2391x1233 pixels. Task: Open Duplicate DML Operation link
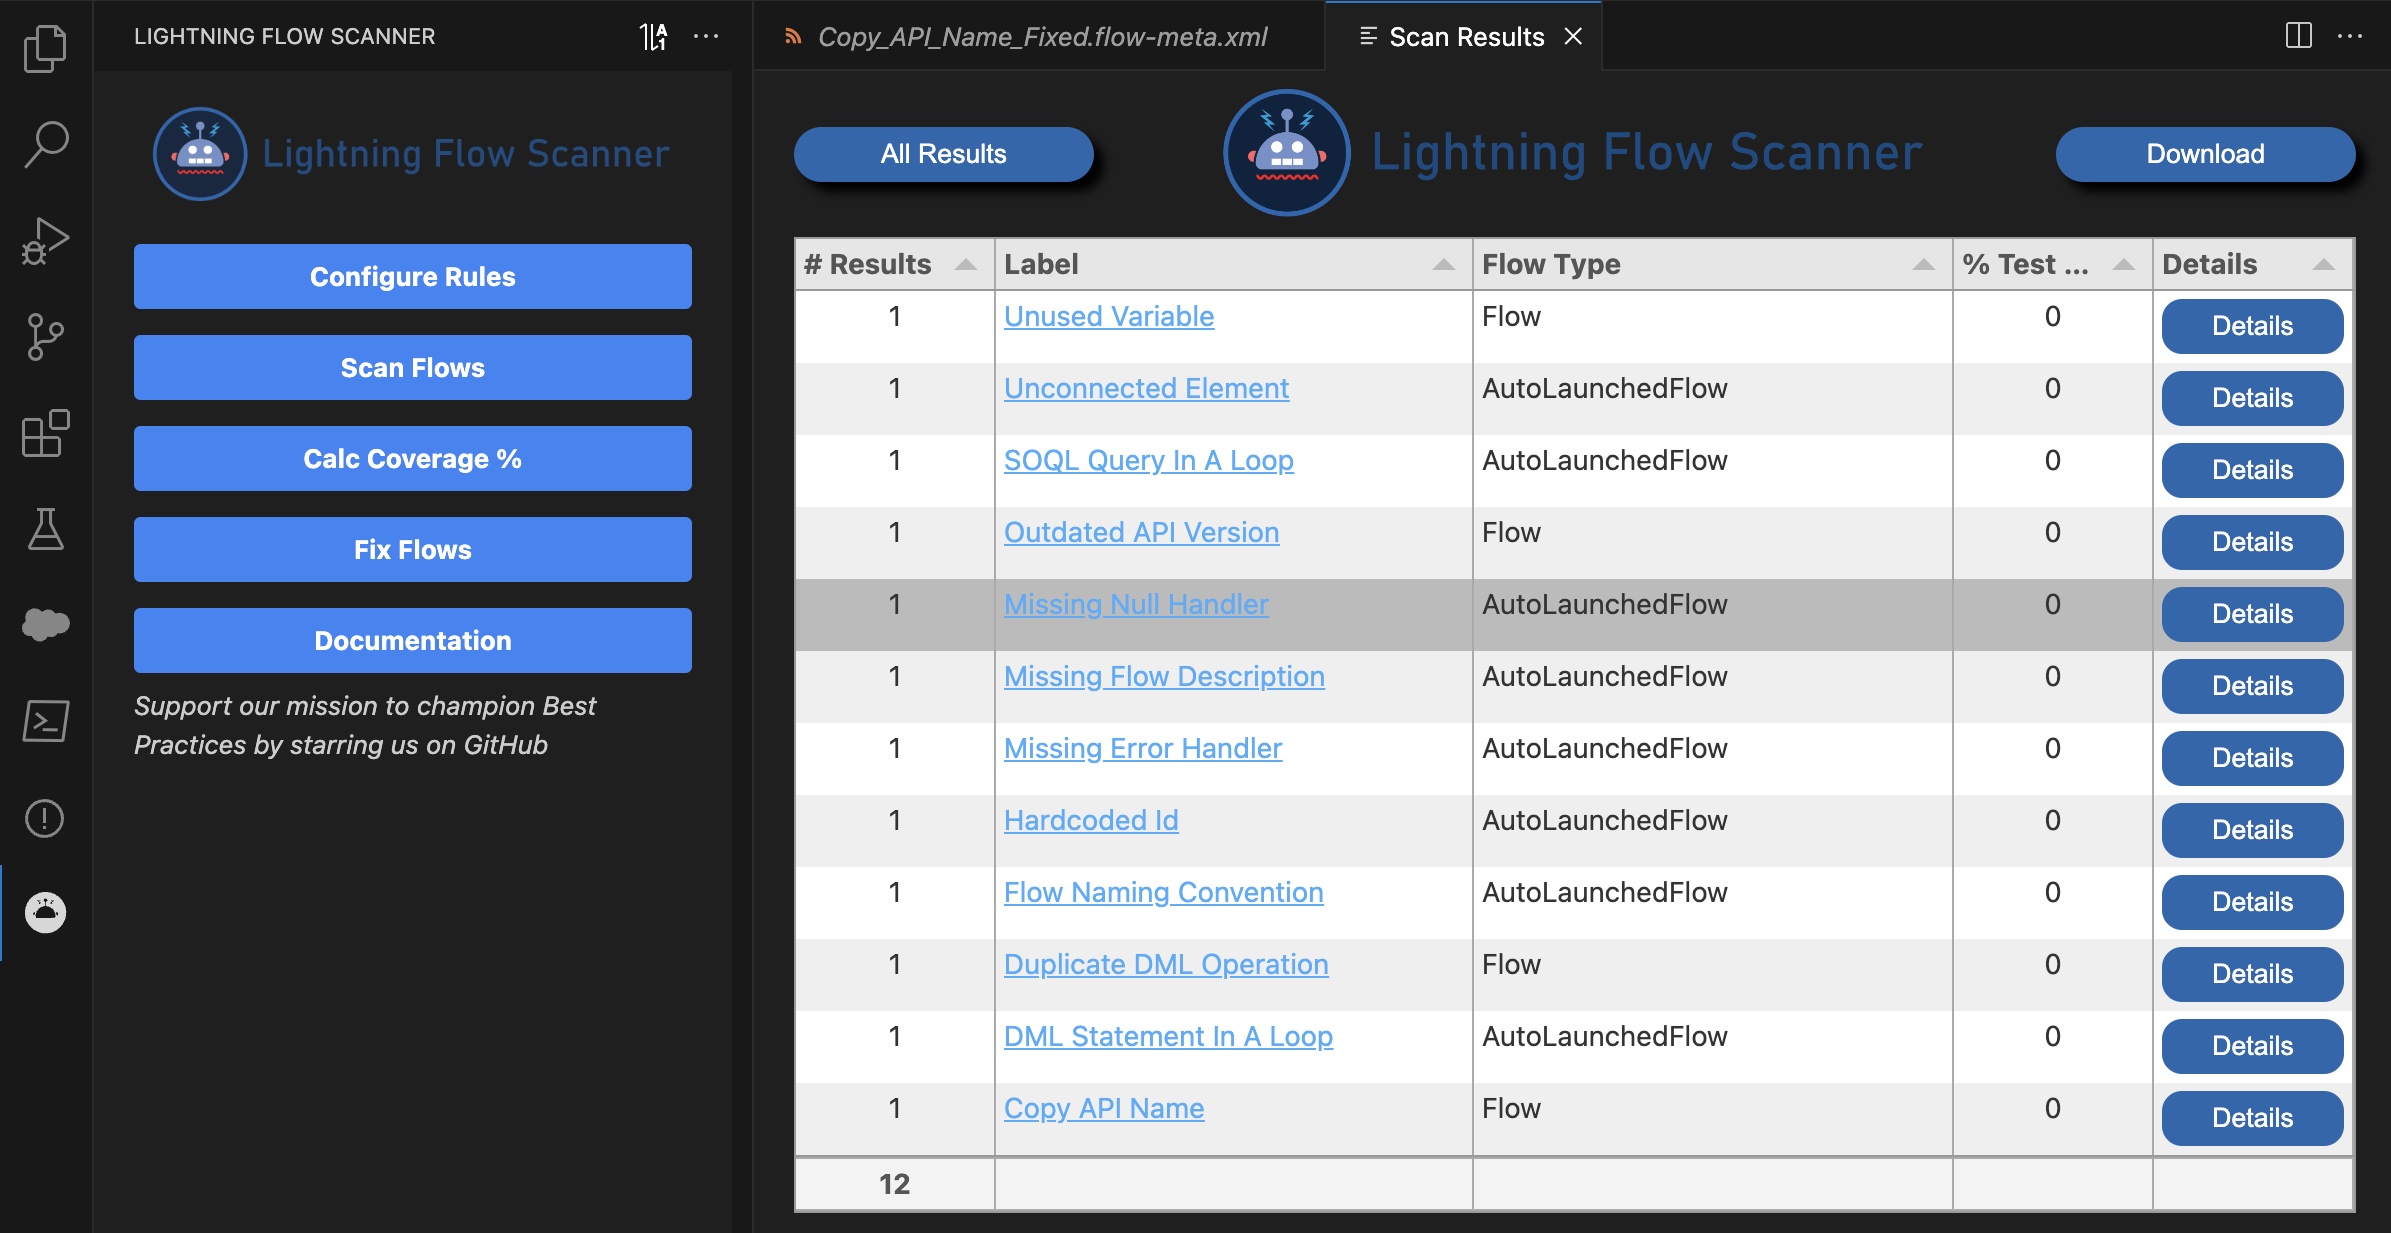tap(1166, 964)
